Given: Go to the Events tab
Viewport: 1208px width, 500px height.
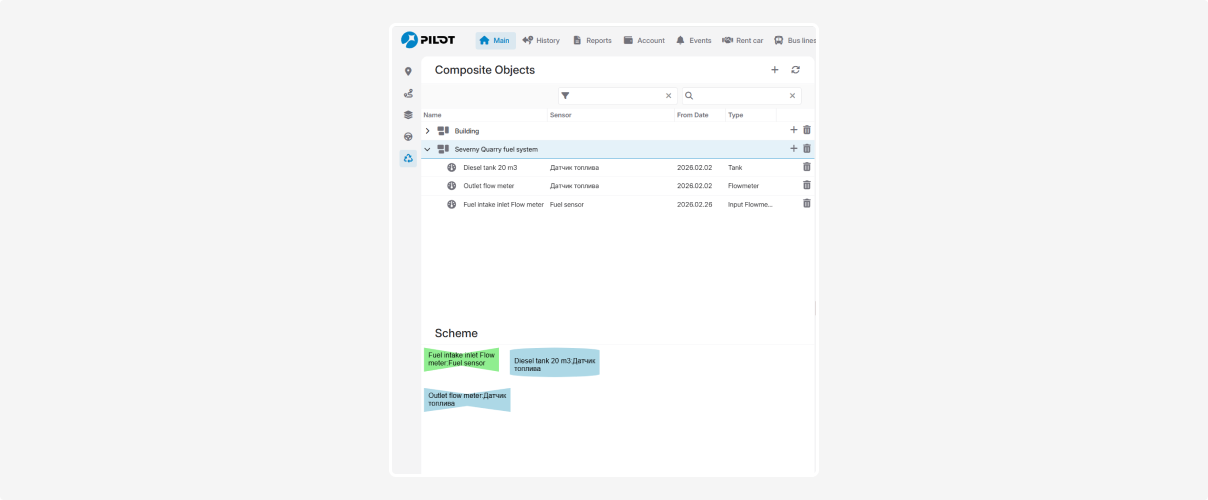Looking at the screenshot, I should tap(693, 41).
